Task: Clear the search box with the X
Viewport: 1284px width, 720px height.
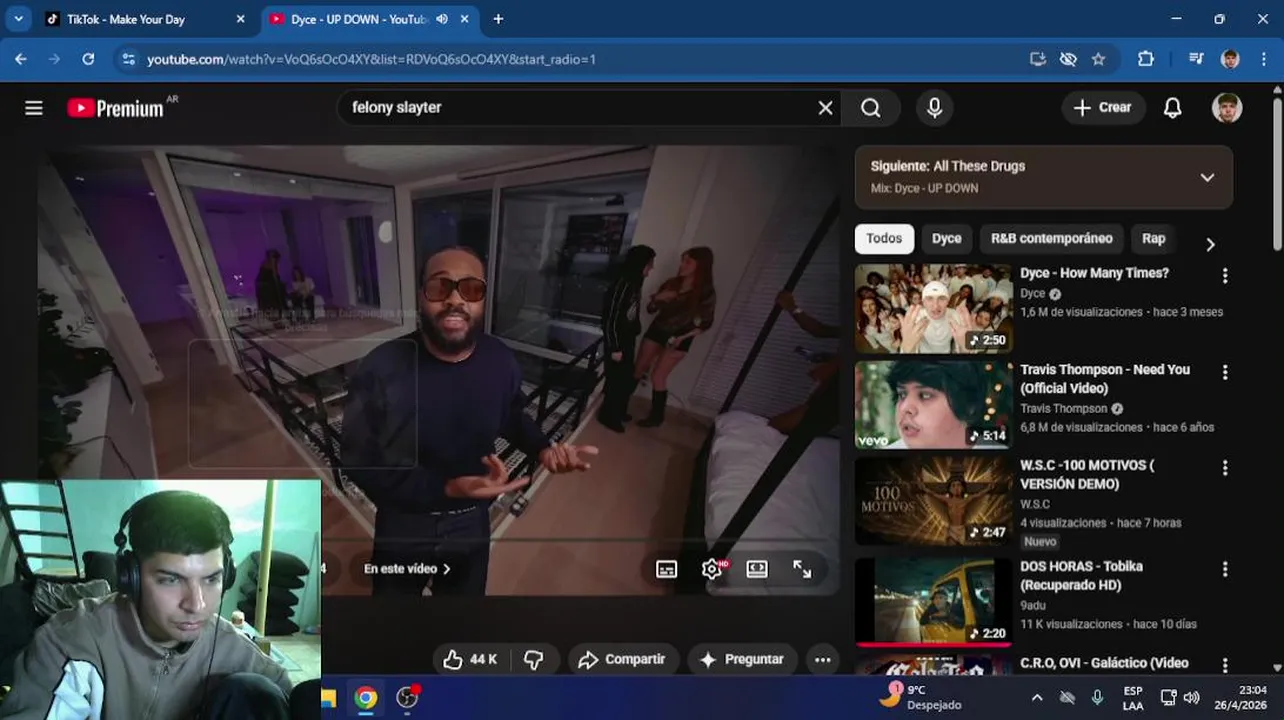Action: pos(825,108)
